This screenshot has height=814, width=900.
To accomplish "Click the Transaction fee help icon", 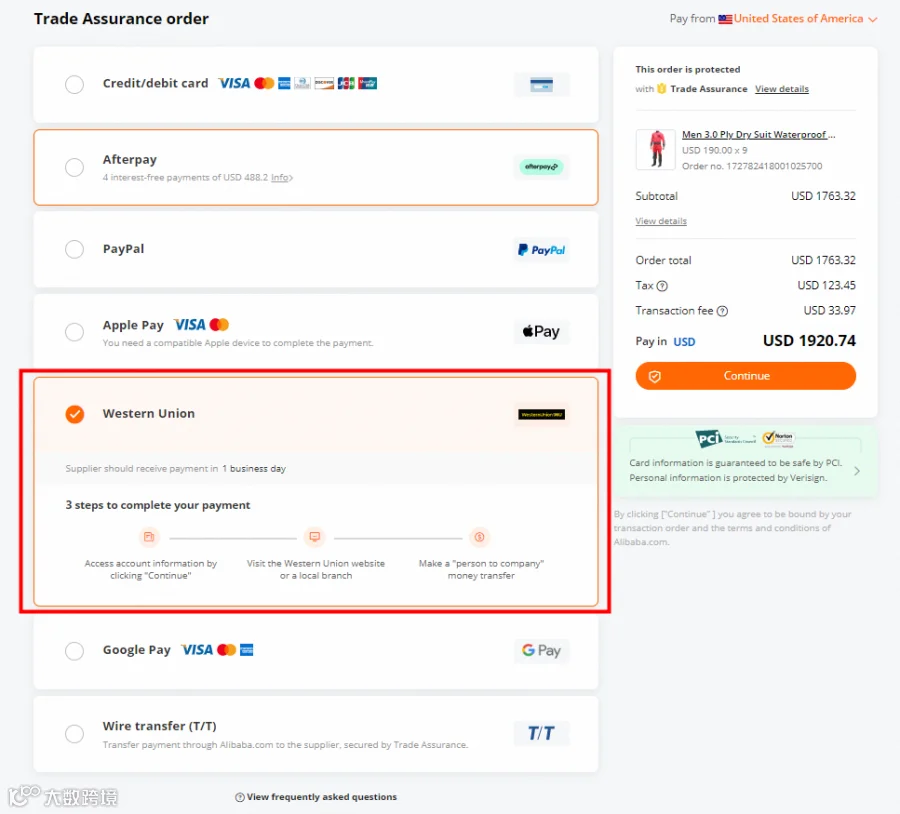I will [x=723, y=311].
